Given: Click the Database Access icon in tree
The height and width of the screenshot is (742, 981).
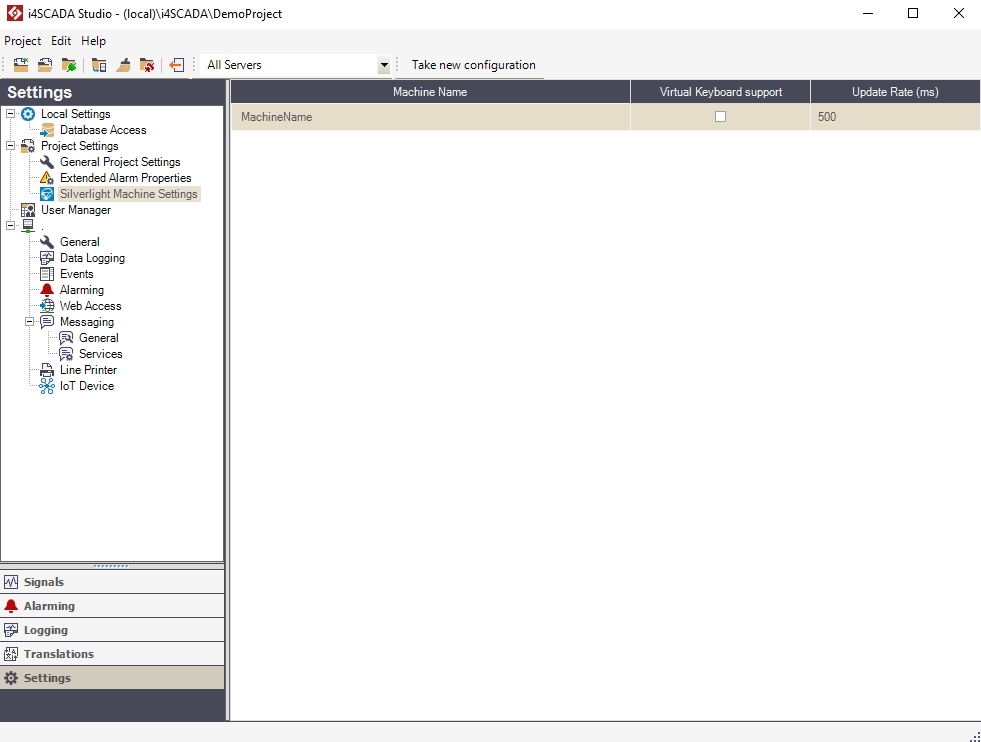Looking at the screenshot, I should (x=47, y=130).
